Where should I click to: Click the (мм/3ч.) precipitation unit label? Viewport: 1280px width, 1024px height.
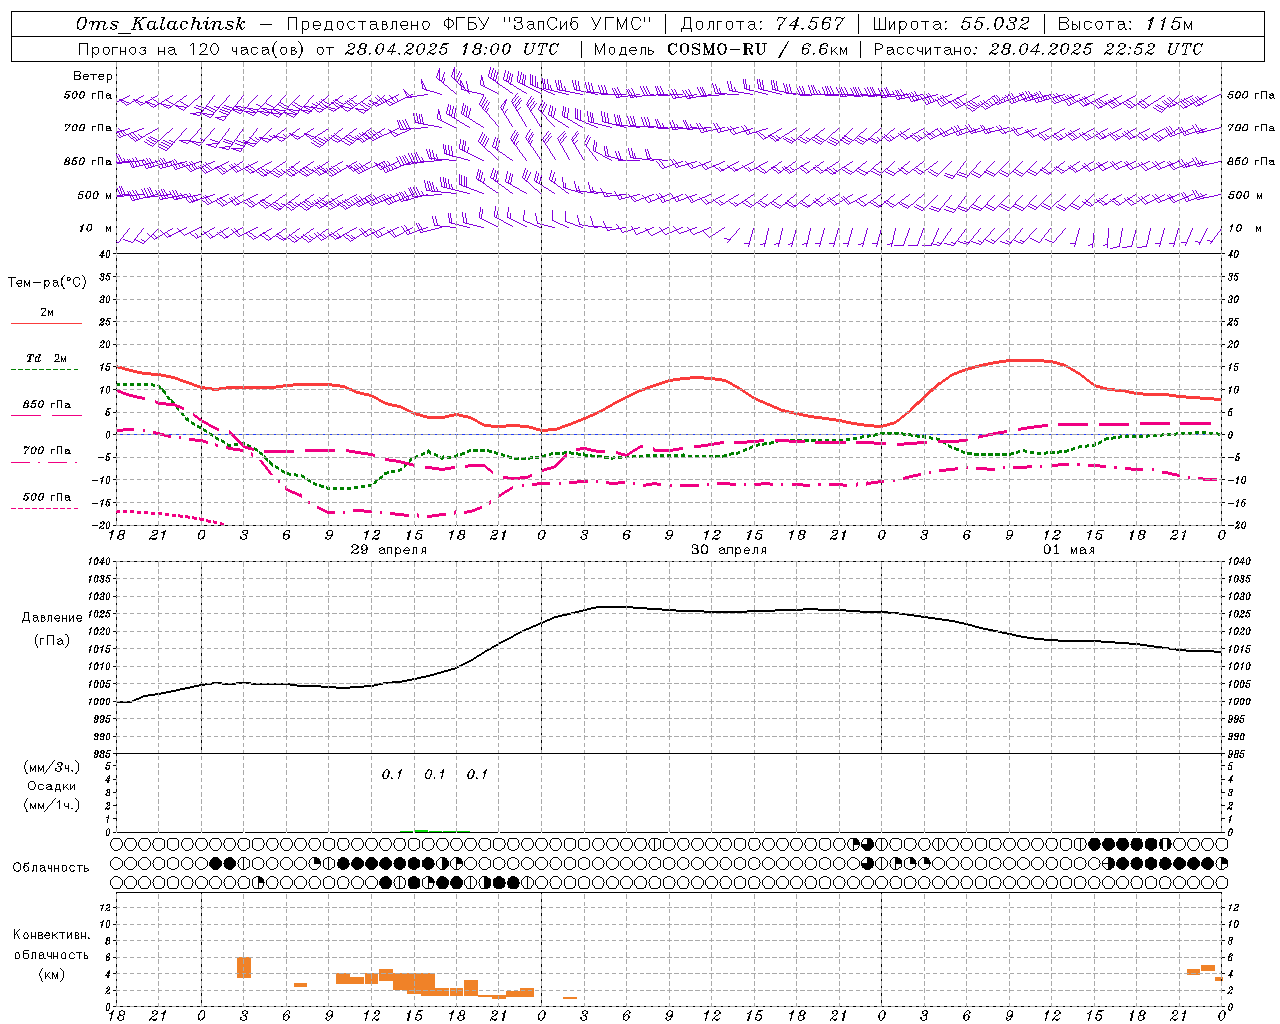pyautogui.click(x=52, y=767)
